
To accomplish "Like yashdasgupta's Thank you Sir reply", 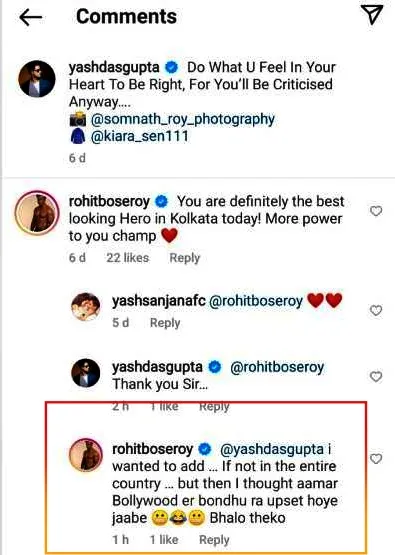I will tap(376, 377).
